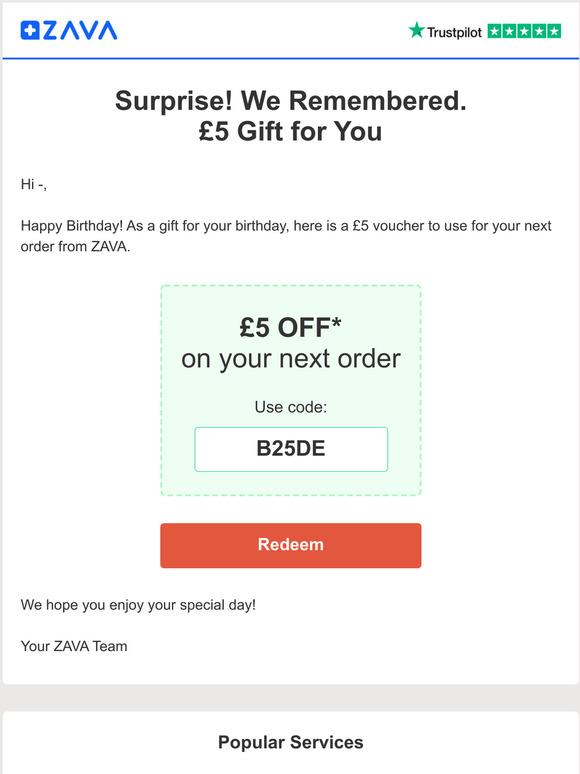Click the blue ZAVA cross logo icon
This screenshot has width=580, height=774.
tap(30, 30)
